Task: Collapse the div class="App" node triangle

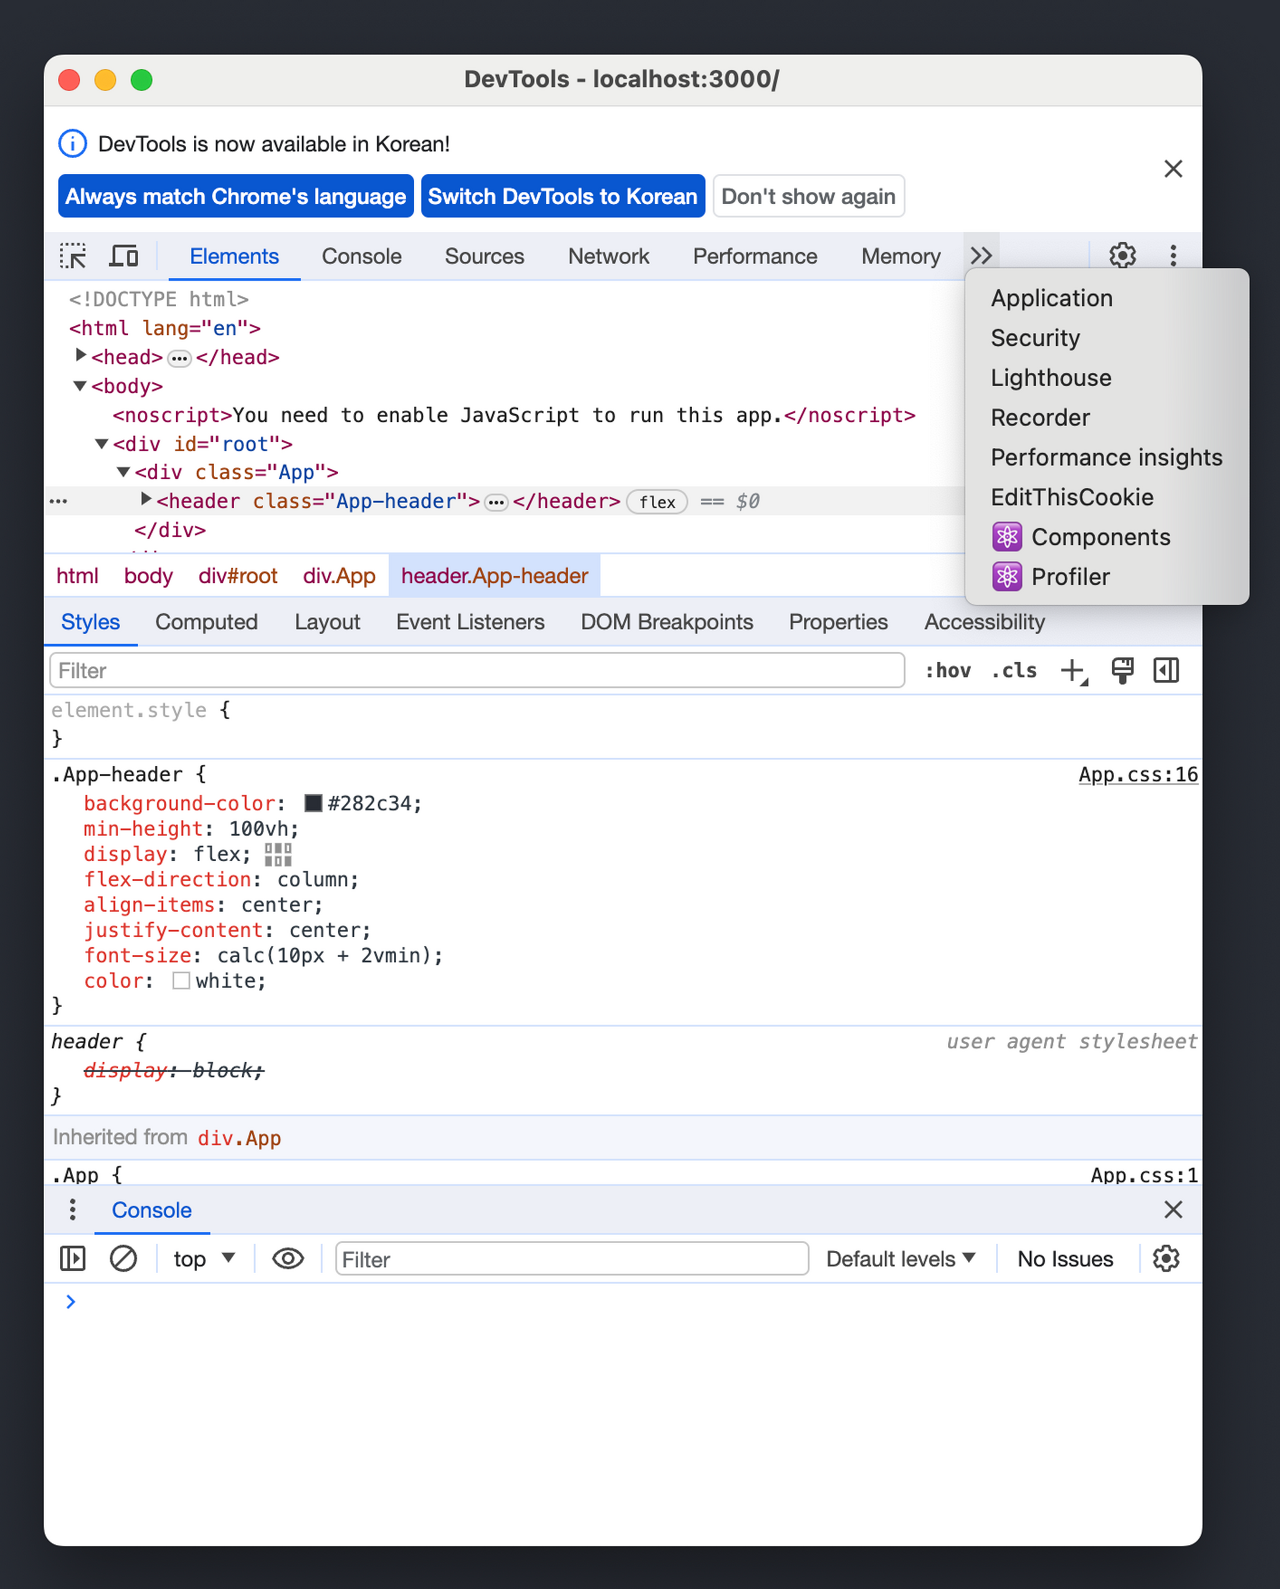Action: [x=124, y=472]
